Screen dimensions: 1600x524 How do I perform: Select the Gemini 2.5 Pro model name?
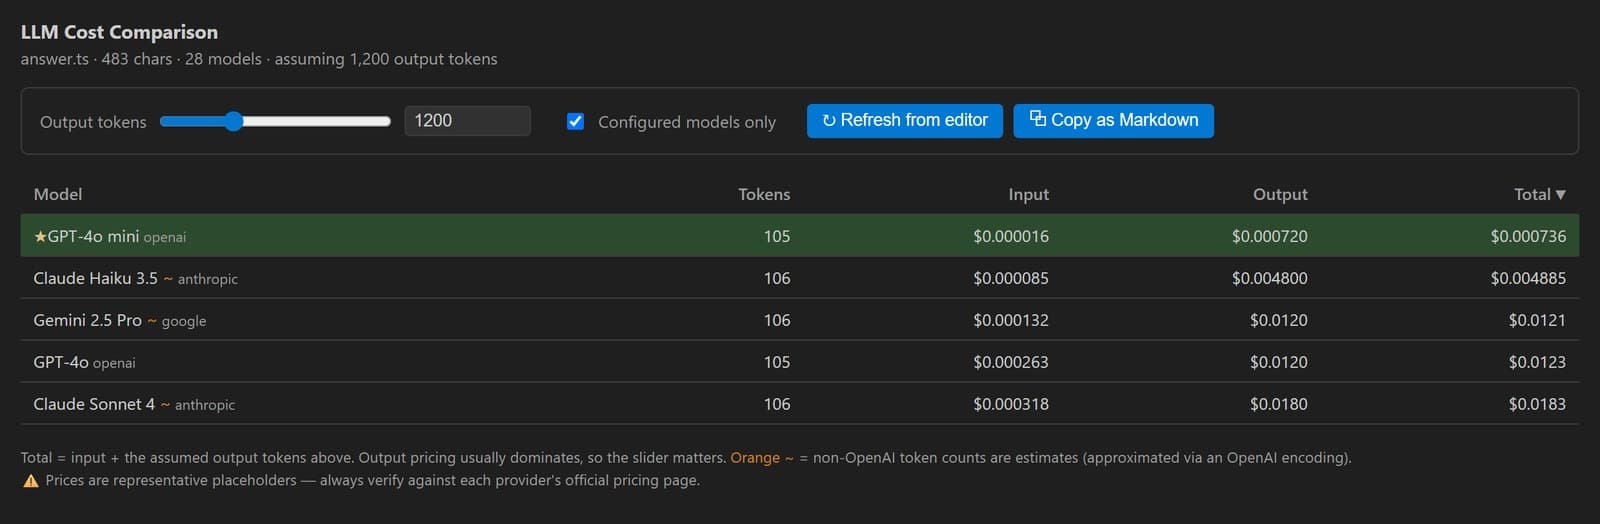(x=87, y=320)
